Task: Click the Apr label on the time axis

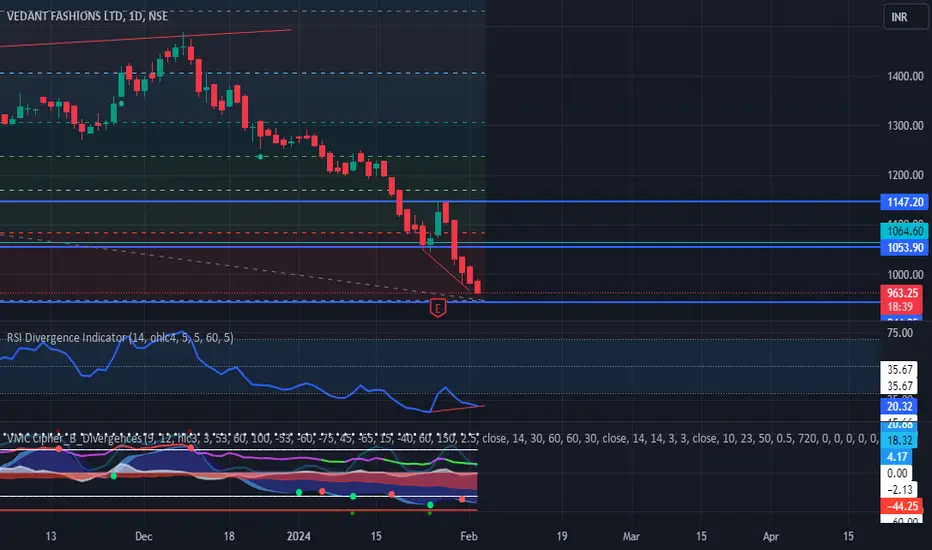Action: [770, 536]
